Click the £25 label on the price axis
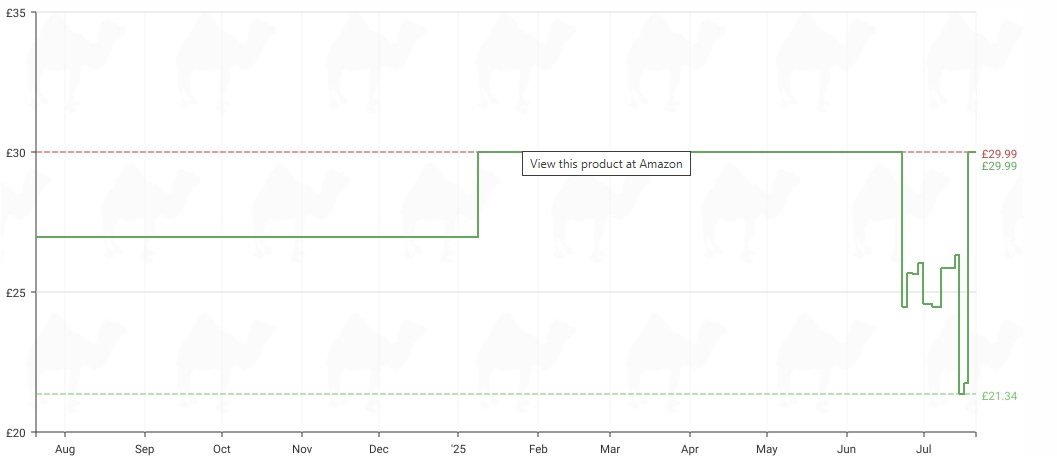The height and width of the screenshot is (456, 1057). pyautogui.click(x=16, y=293)
